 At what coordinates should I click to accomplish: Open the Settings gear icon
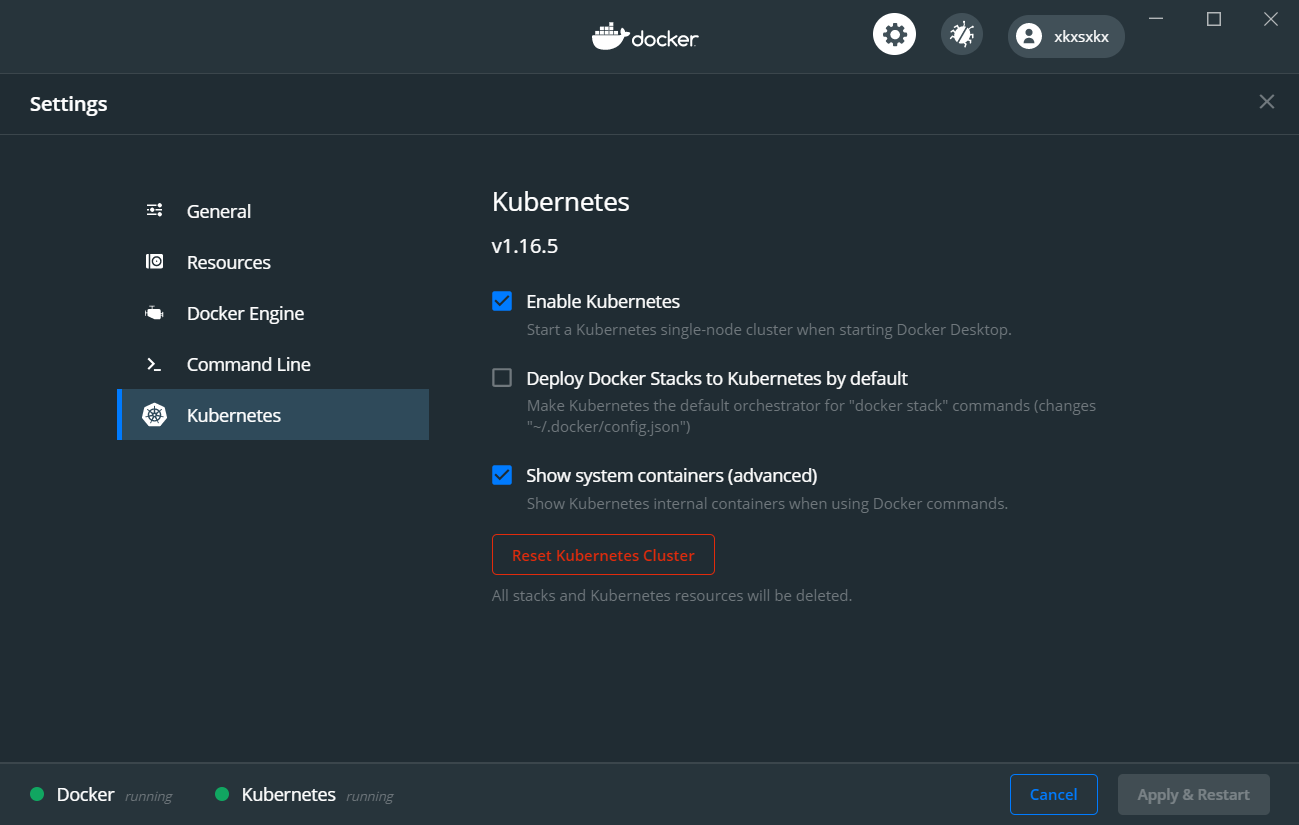tap(893, 33)
